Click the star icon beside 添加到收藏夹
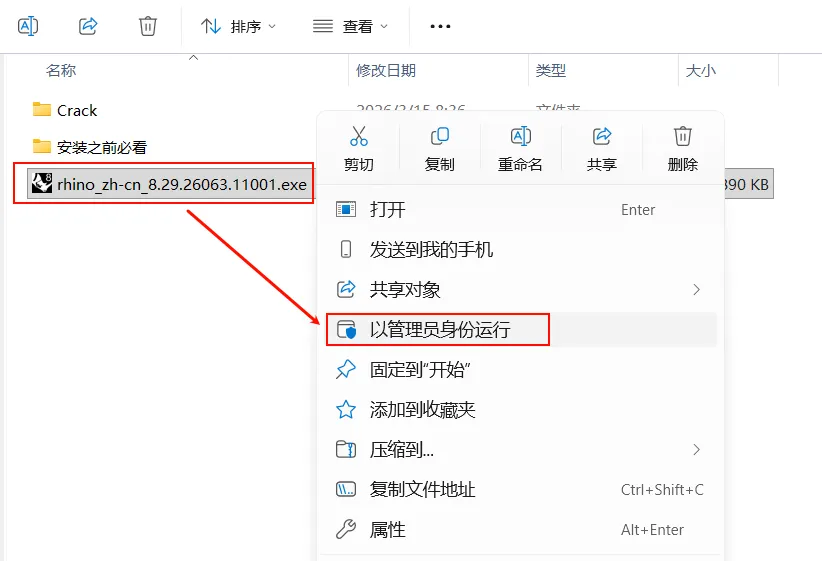The image size is (822, 561). pos(346,409)
